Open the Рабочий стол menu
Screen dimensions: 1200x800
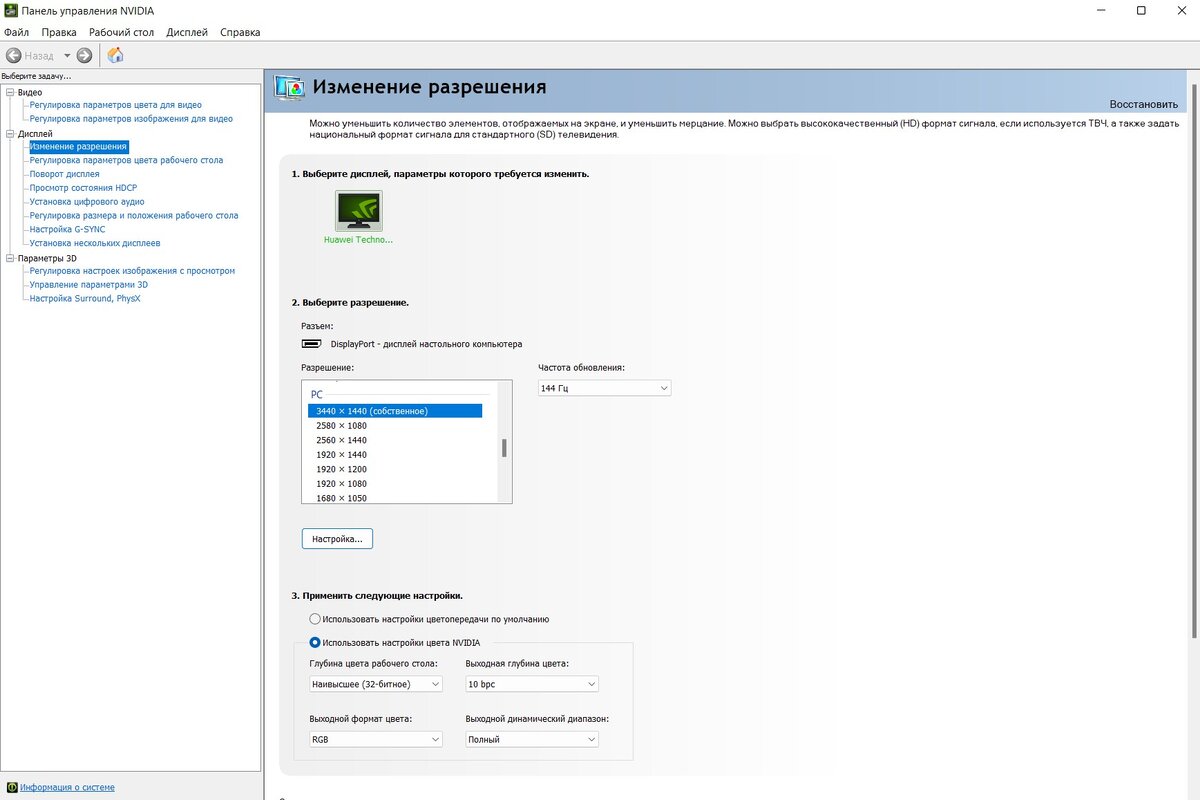[121, 32]
